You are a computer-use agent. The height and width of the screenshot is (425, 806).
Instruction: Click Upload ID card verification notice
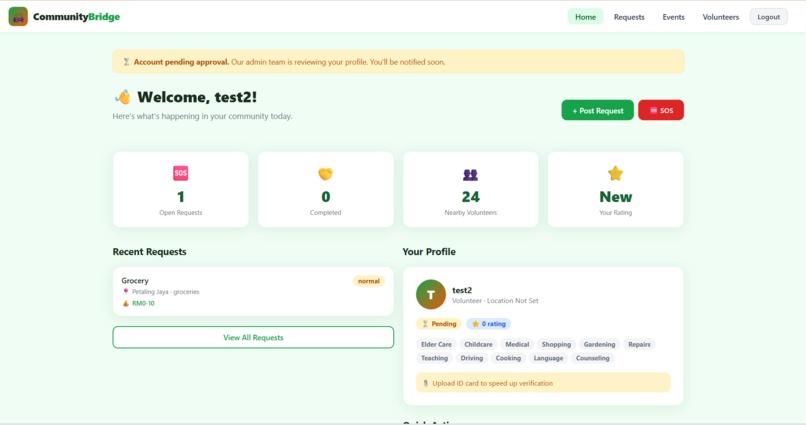543,383
